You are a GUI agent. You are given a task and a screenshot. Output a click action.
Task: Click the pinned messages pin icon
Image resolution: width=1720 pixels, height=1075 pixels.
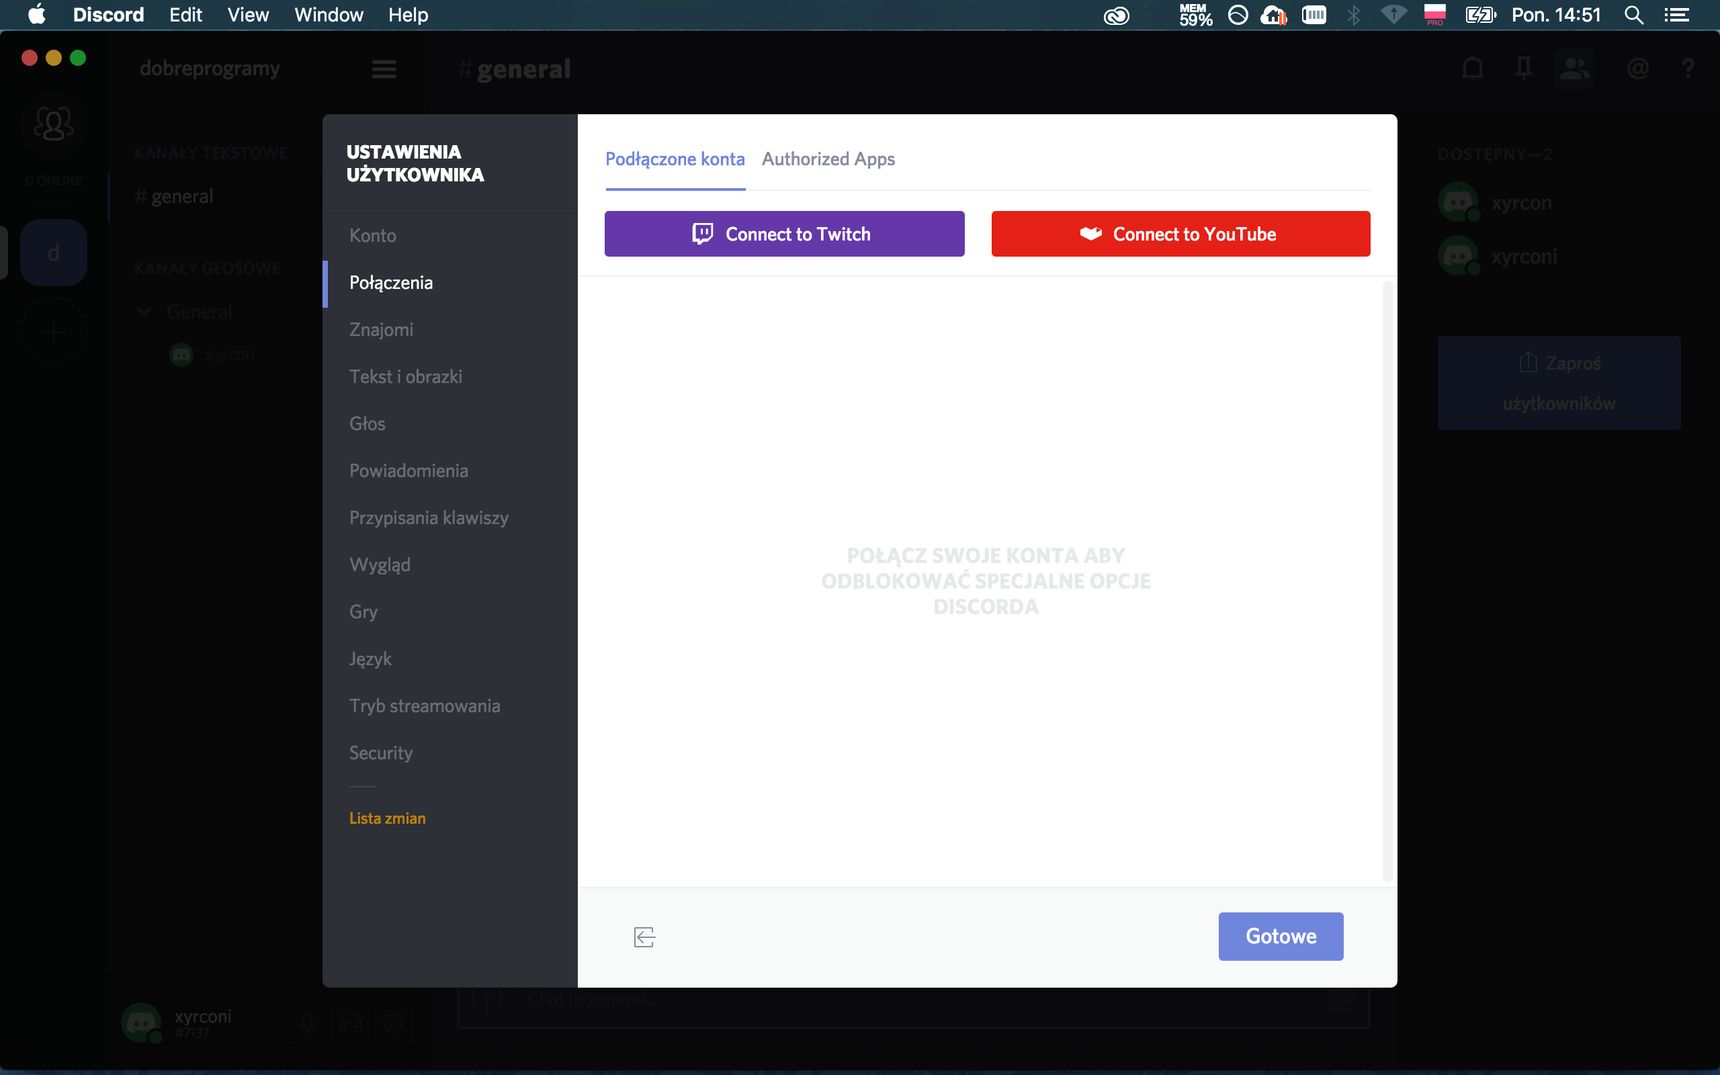[1523, 69]
